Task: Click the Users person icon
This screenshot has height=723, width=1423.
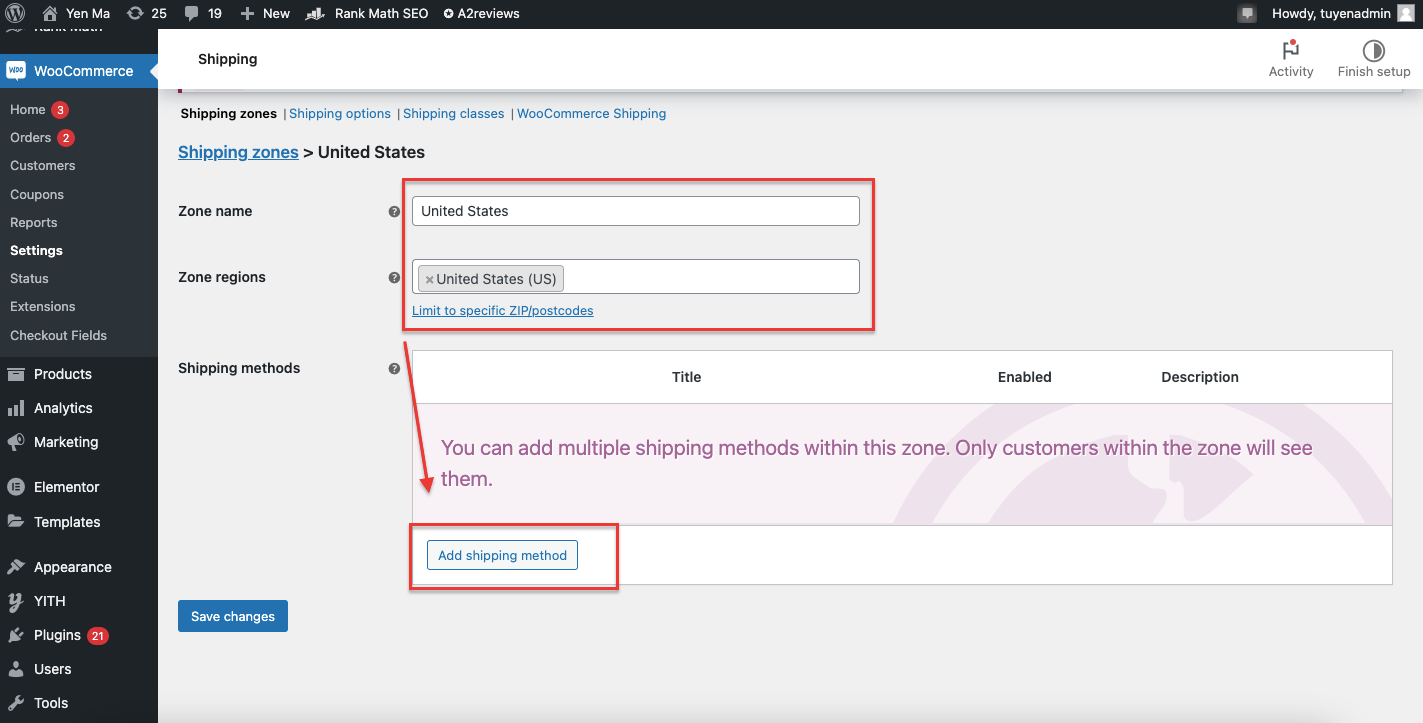Action: pos(16,669)
